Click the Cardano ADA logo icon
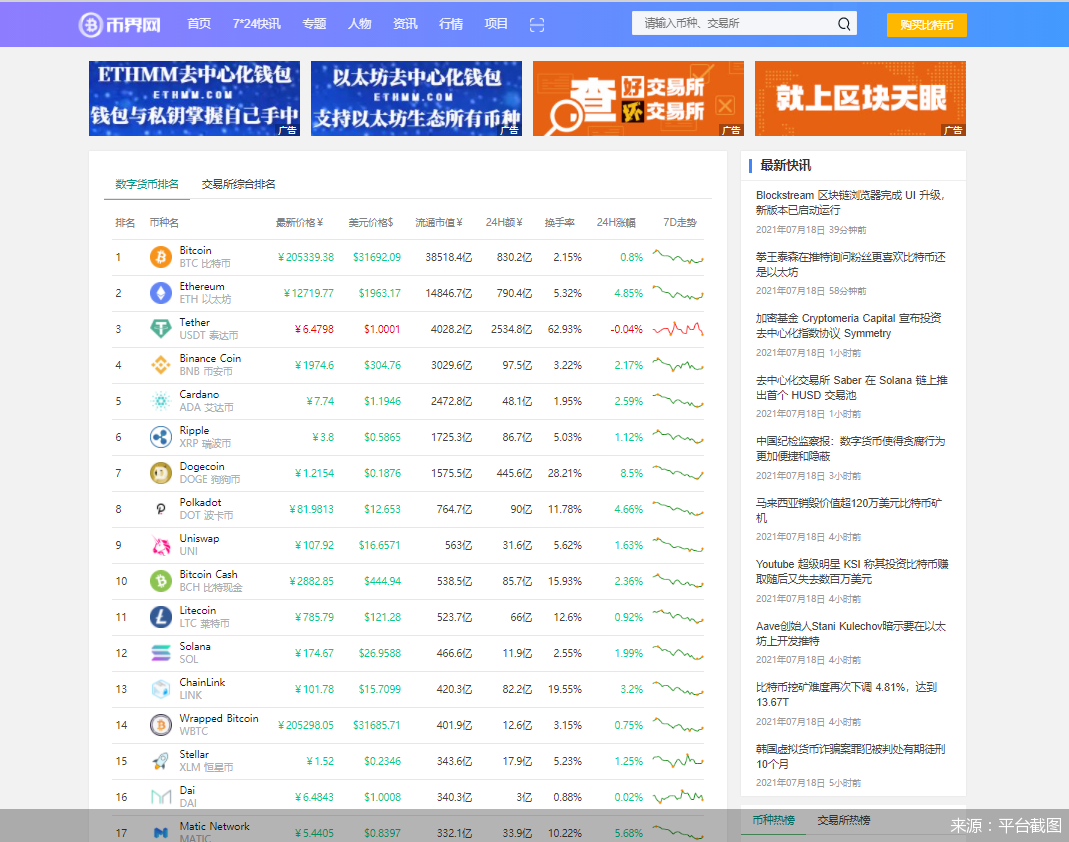Viewport: 1069px width, 842px height. click(x=160, y=400)
